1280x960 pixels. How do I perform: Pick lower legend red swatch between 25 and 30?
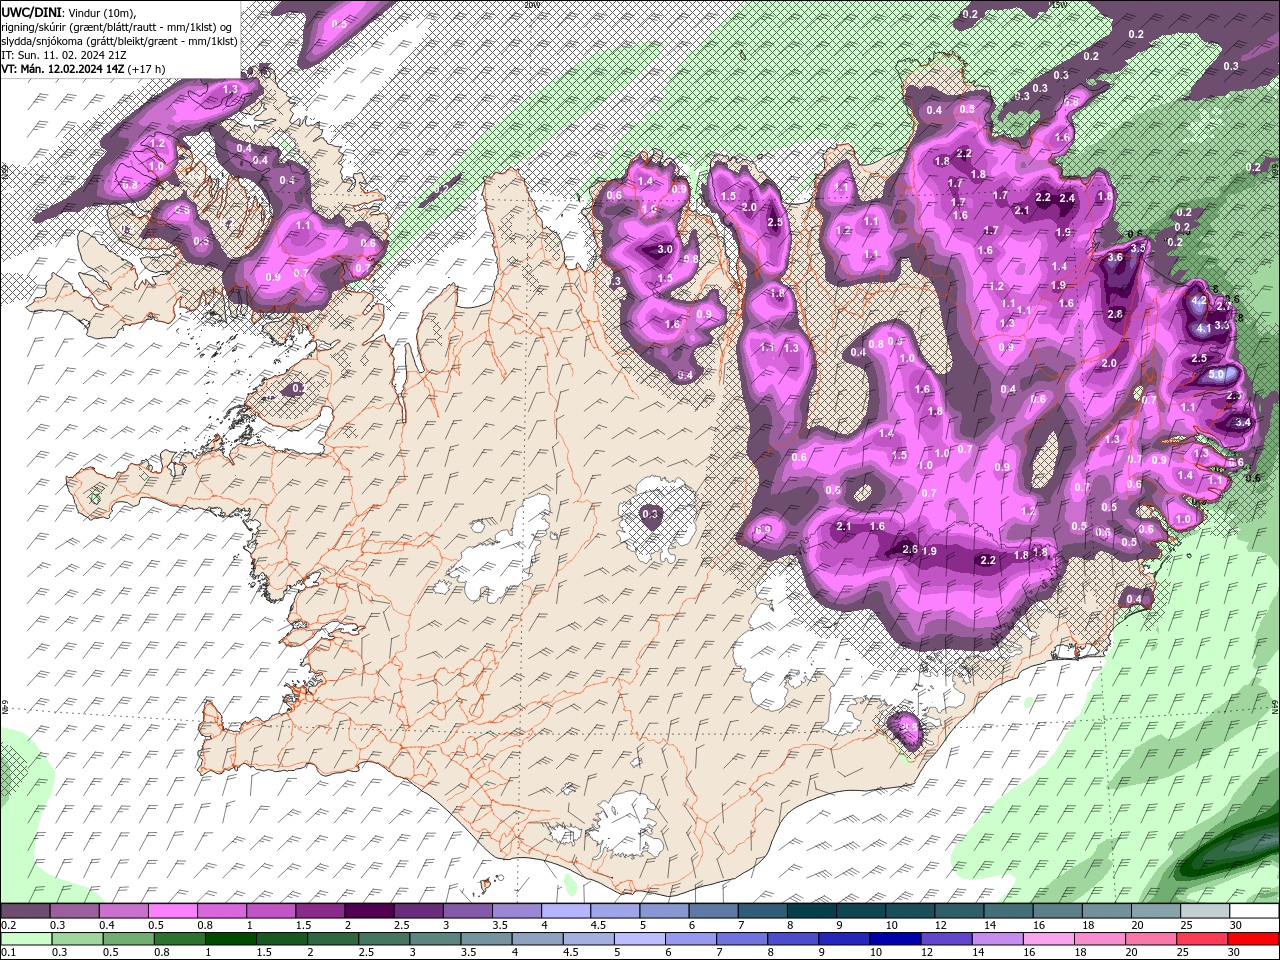(x=1203, y=939)
